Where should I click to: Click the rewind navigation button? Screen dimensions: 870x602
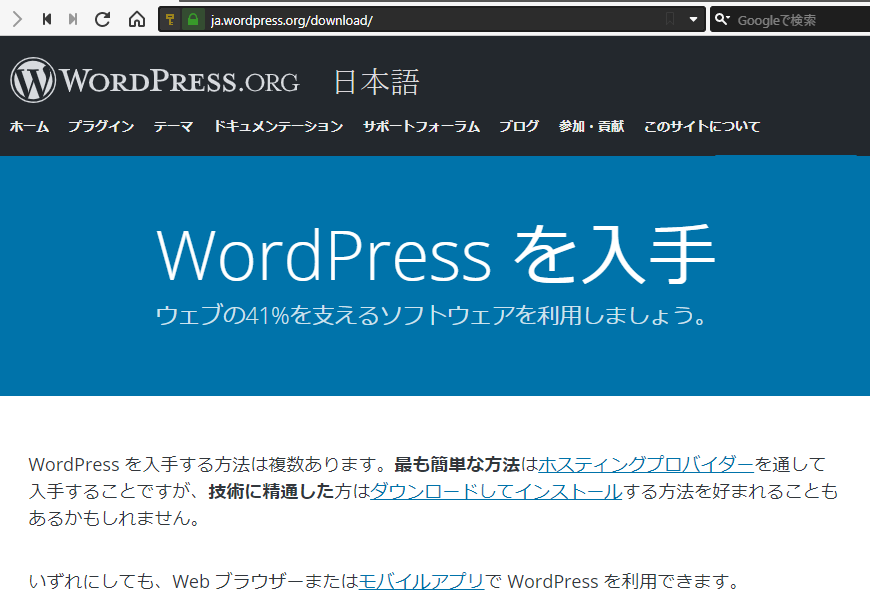47,19
